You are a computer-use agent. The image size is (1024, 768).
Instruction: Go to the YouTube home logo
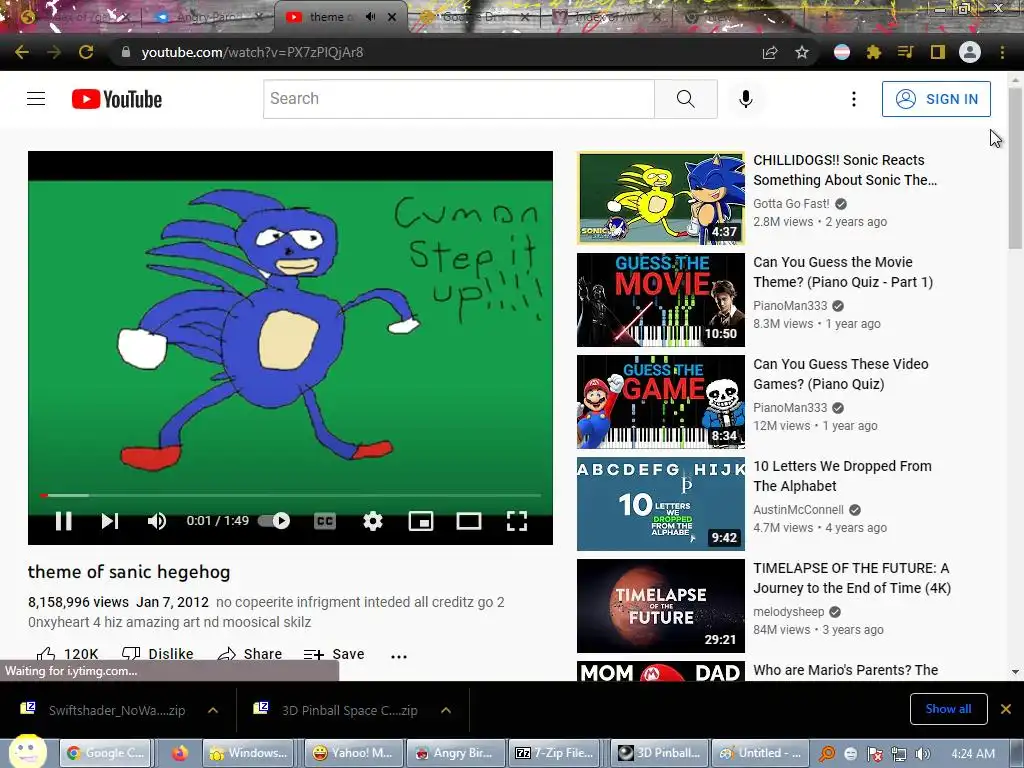pyautogui.click(x=116, y=99)
